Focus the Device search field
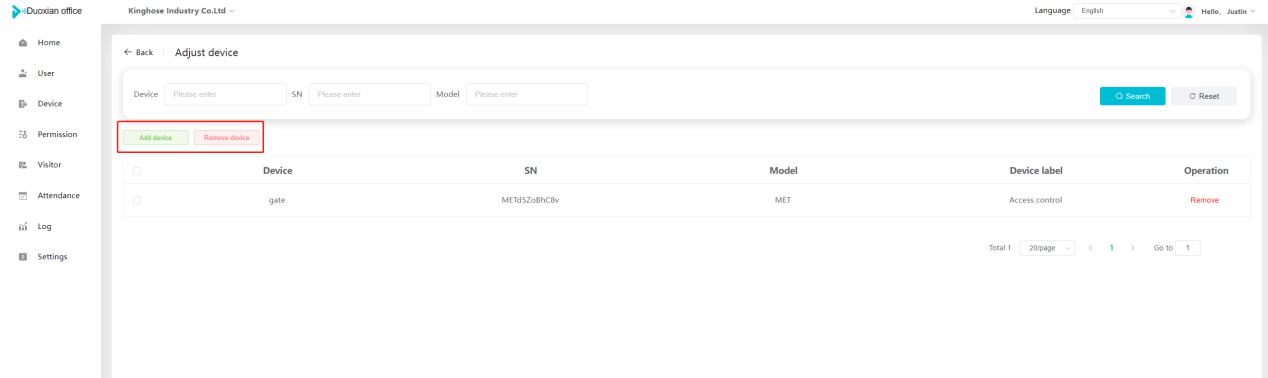Image resolution: width=1268 pixels, height=378 pixels. pos(225,94)
